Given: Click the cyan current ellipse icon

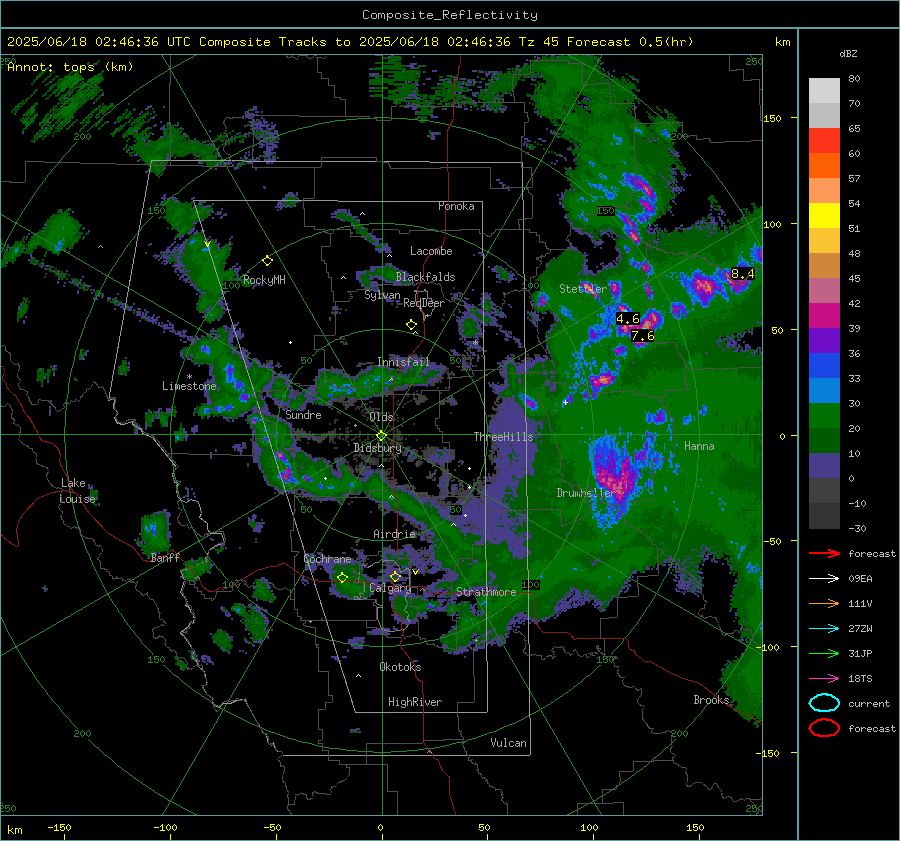Looking at the screenshot, I should pos(824,703).
